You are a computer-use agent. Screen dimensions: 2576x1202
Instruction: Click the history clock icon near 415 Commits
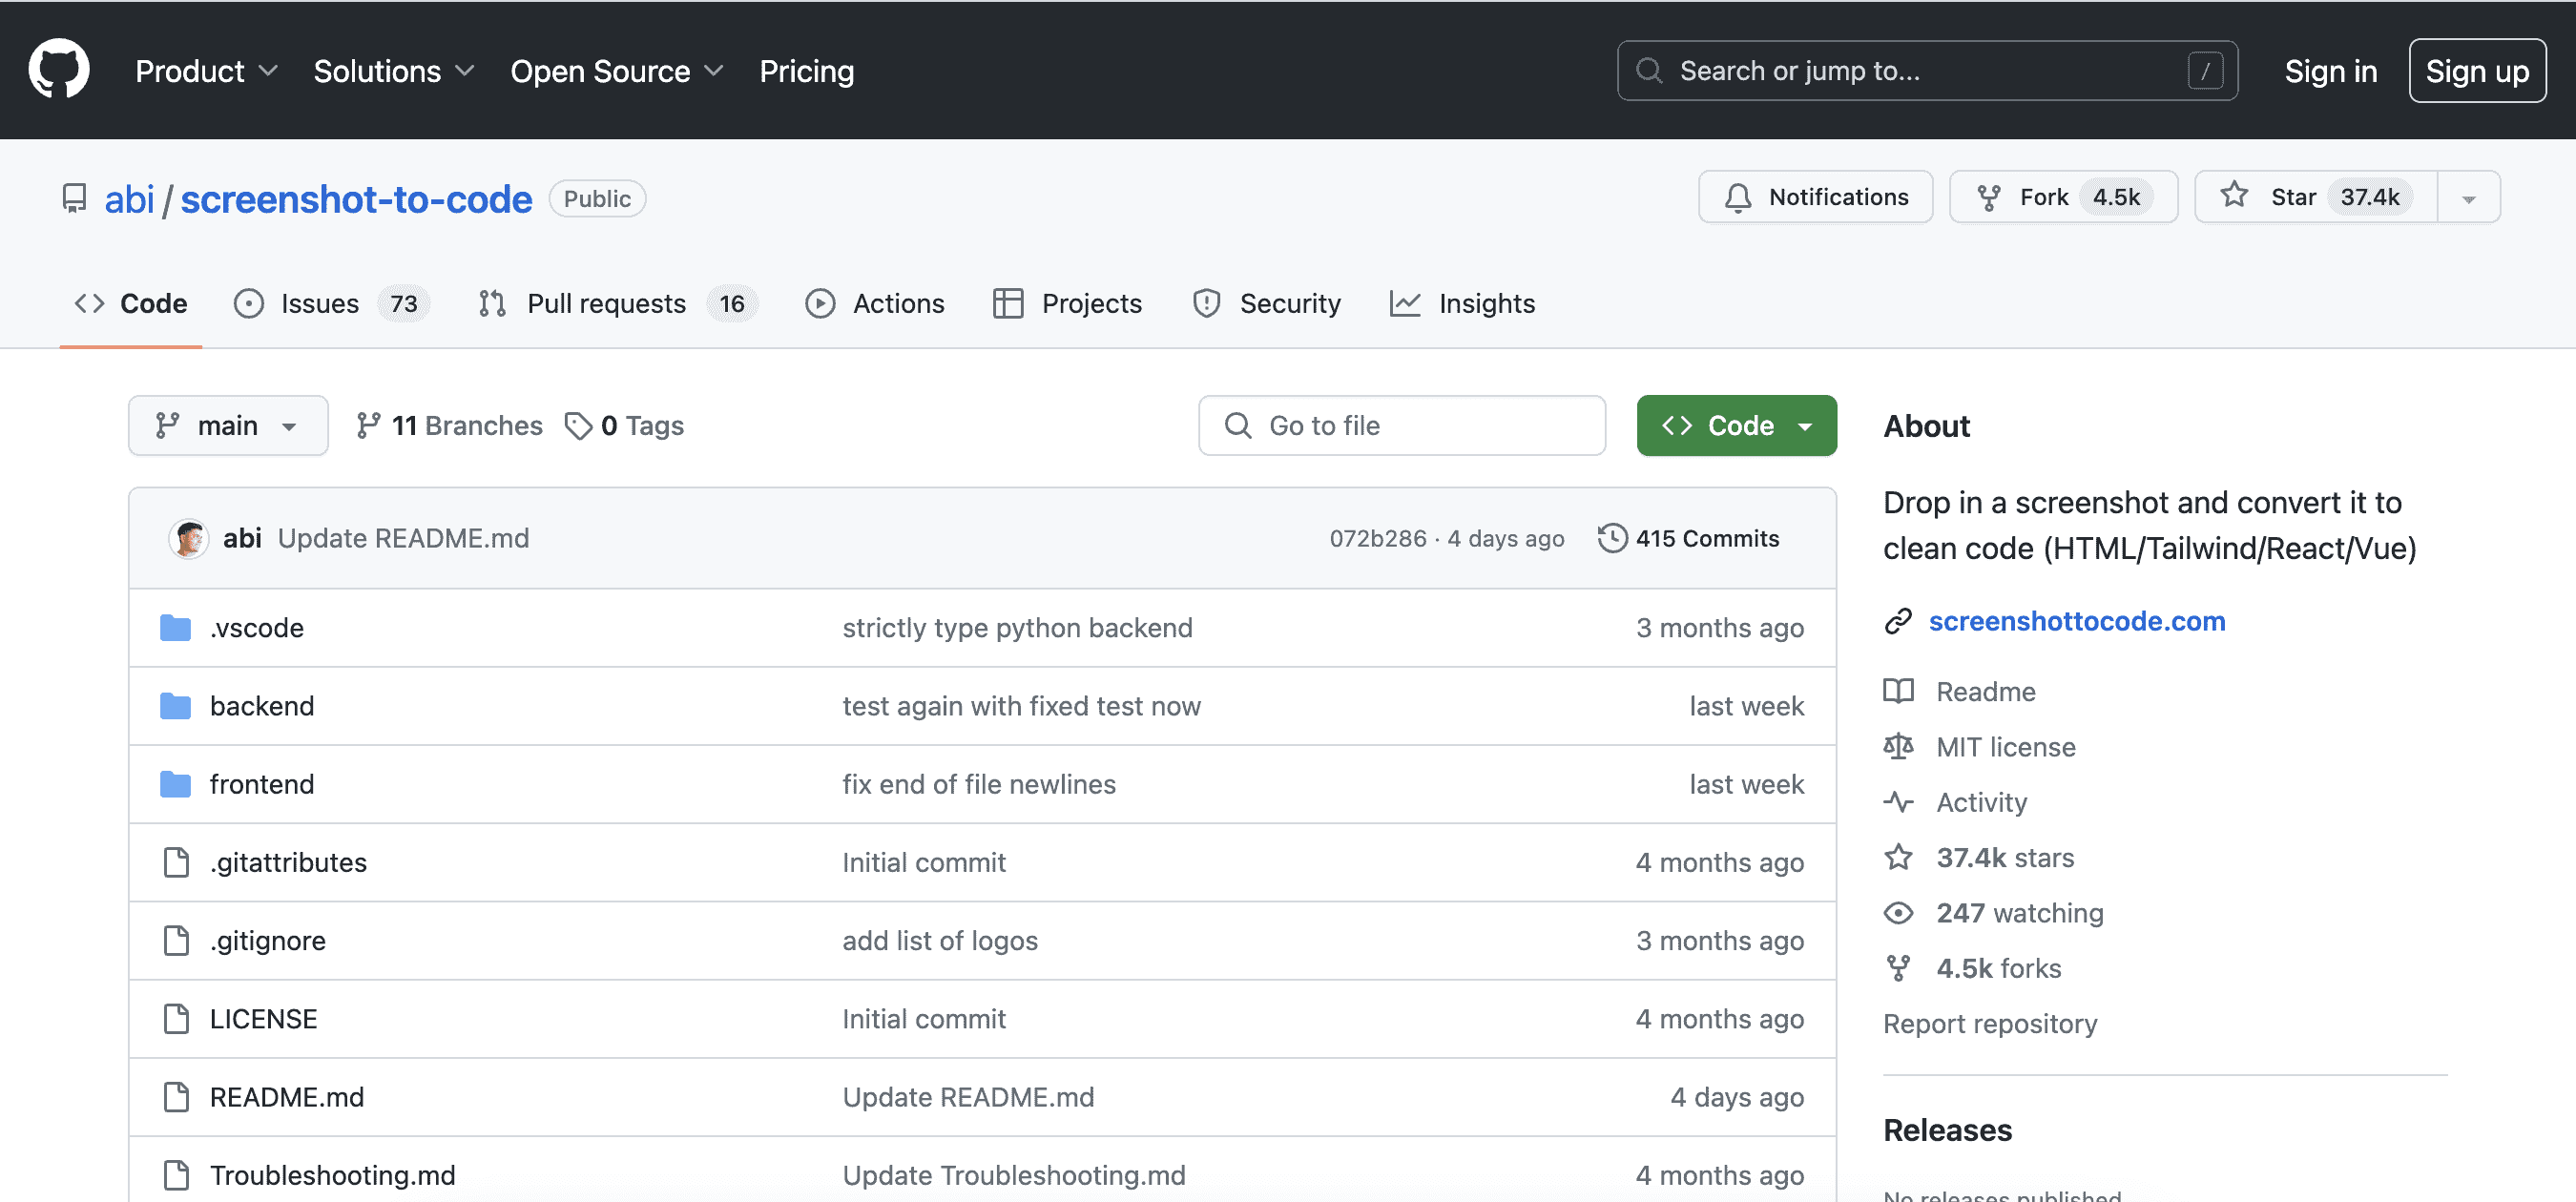[x=1612, y=538]
